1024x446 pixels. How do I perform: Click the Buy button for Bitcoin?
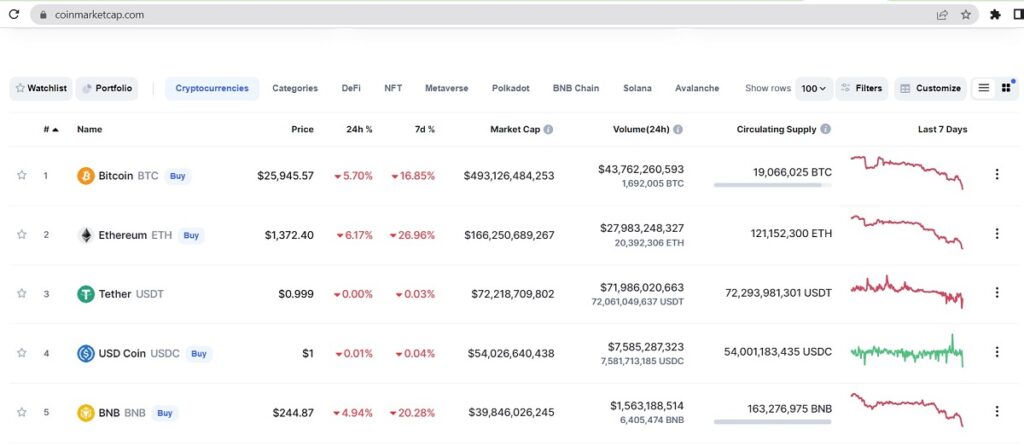(x=178, y=176)
